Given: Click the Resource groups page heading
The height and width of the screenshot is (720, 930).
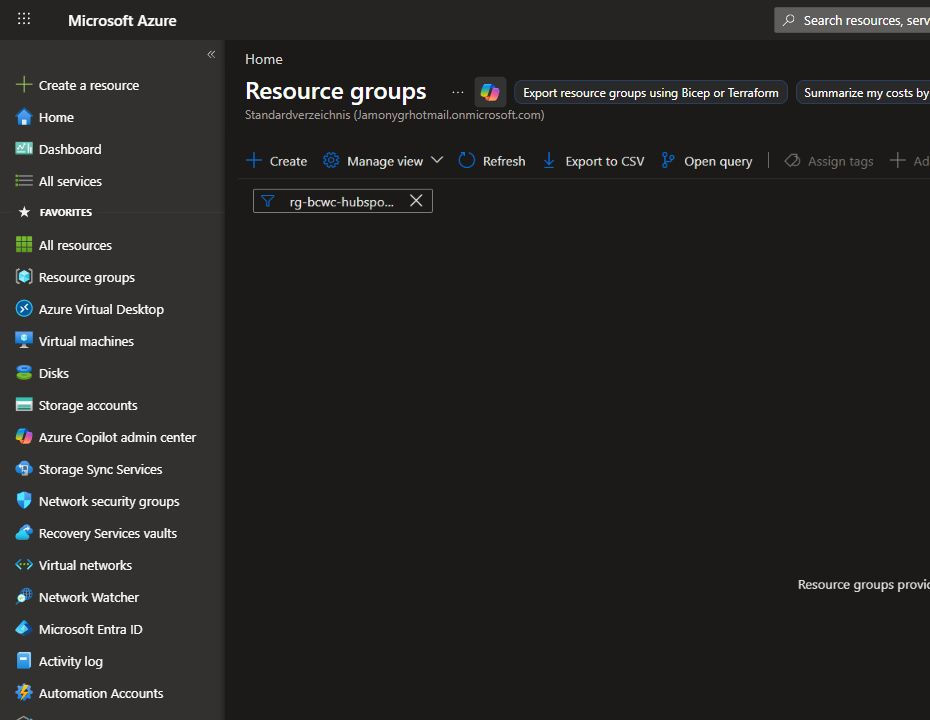Looking at the screenshot, I should point(336,91).
